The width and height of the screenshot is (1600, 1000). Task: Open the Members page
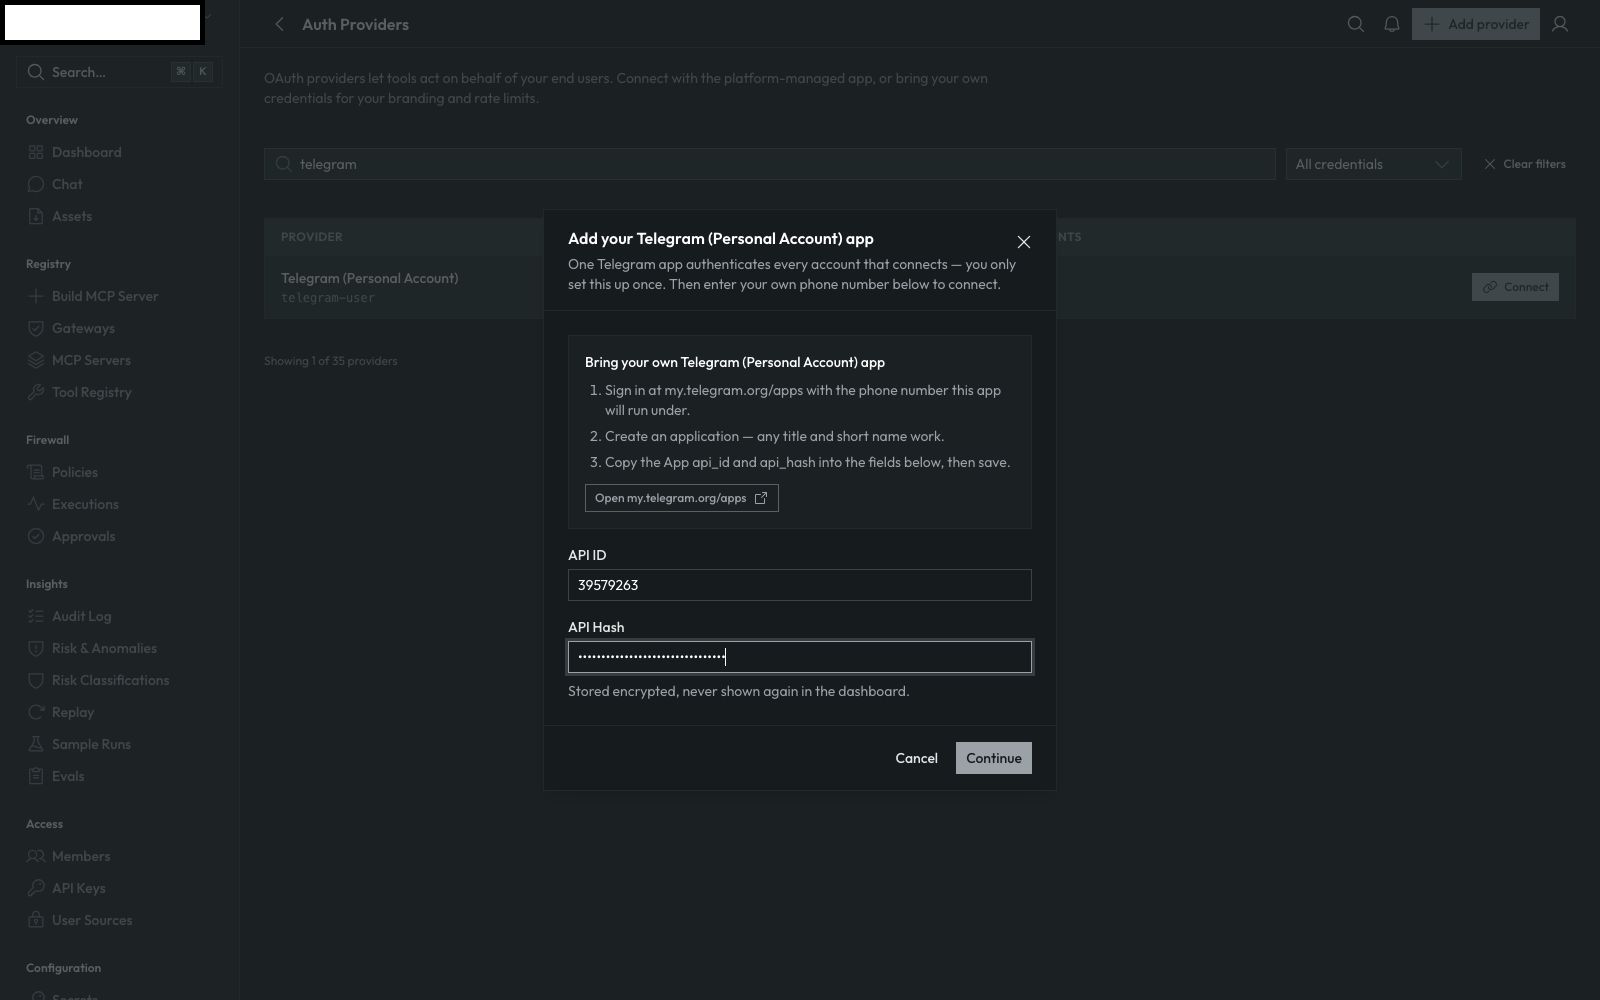tap(81, 856)
